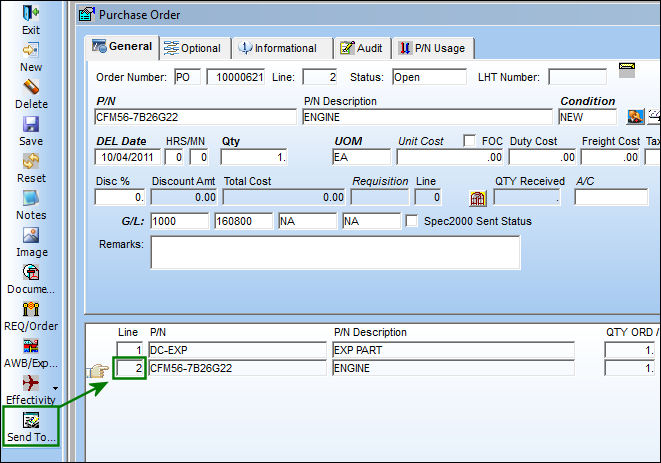Select DC-EXP part number row
Image resolution: width=661 pixels, height=463 pixels.
237,350
